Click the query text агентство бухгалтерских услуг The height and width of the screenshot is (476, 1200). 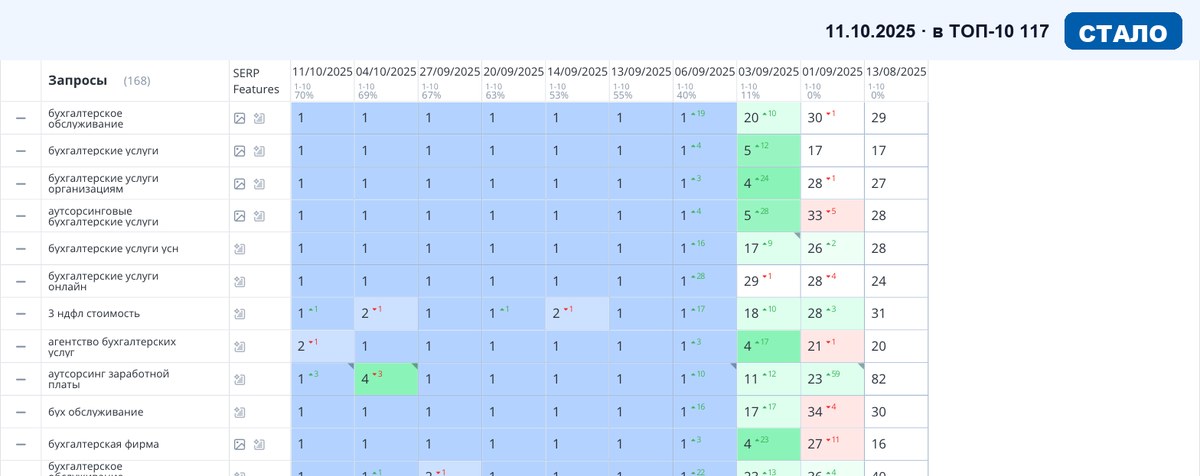112,347
